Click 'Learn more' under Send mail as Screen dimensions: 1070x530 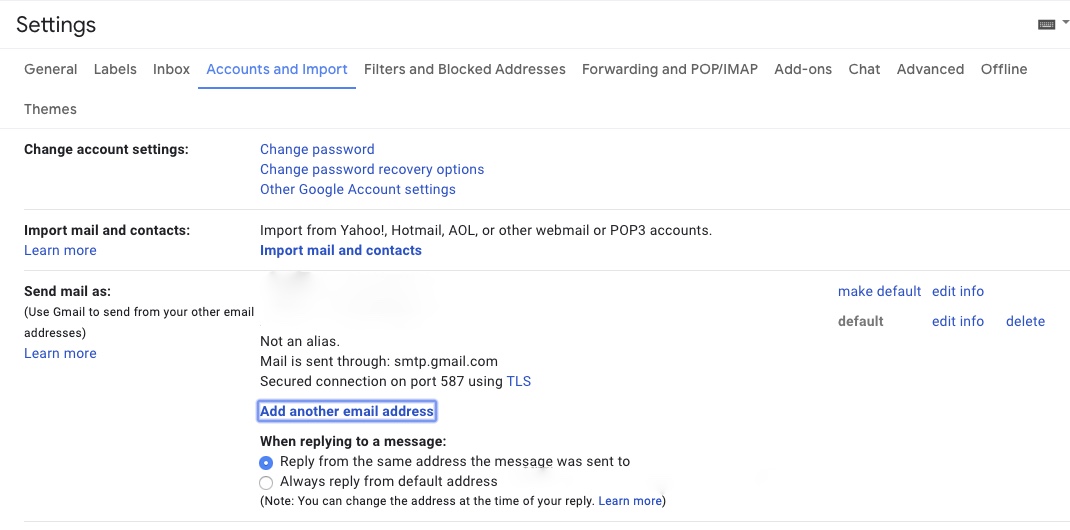pyautogui.click(x=60, y=353)
